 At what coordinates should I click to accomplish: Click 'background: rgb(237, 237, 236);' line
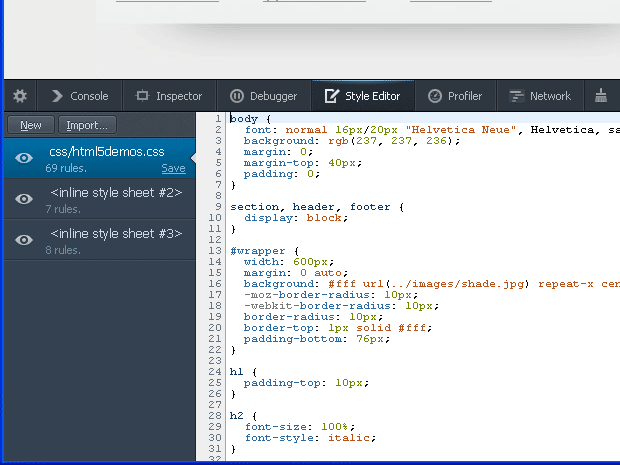[352, 141]
